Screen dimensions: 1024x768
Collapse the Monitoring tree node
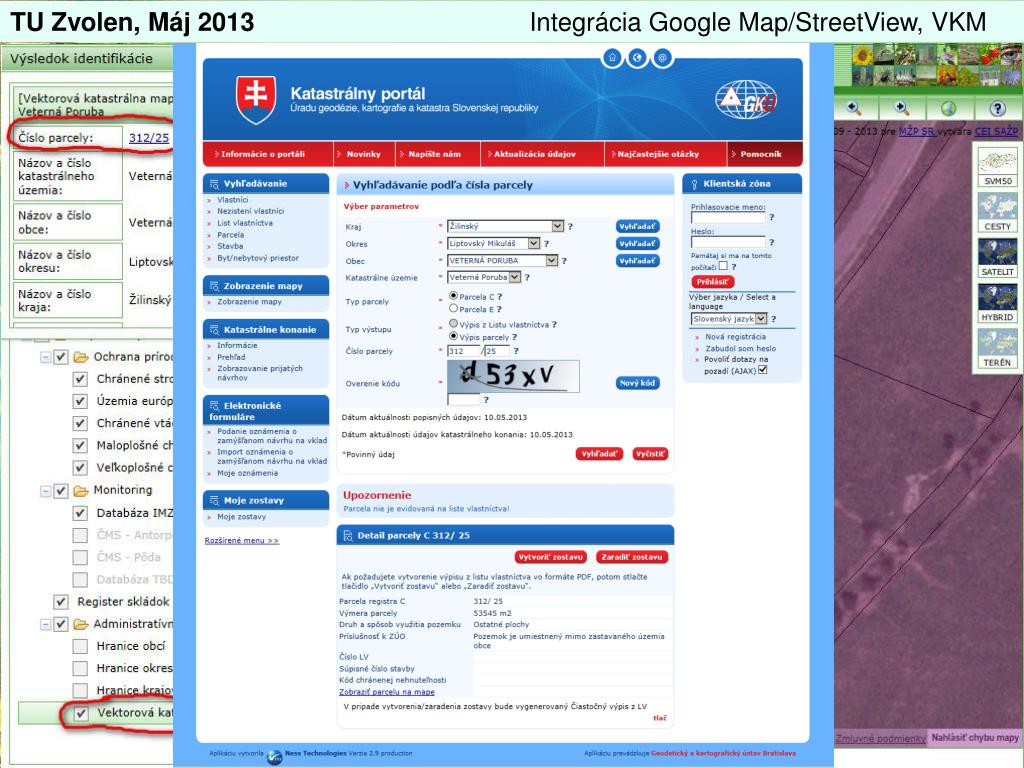[46, 490]
